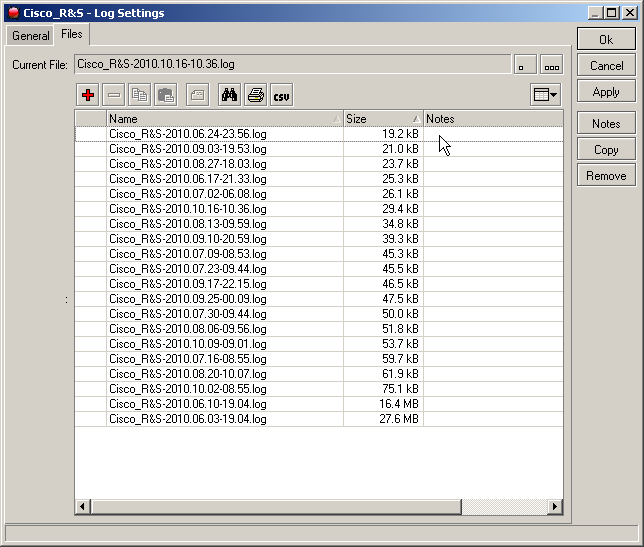Select Cisco_R&S-2010.10.02-08.55.log row

coord(319,388)
